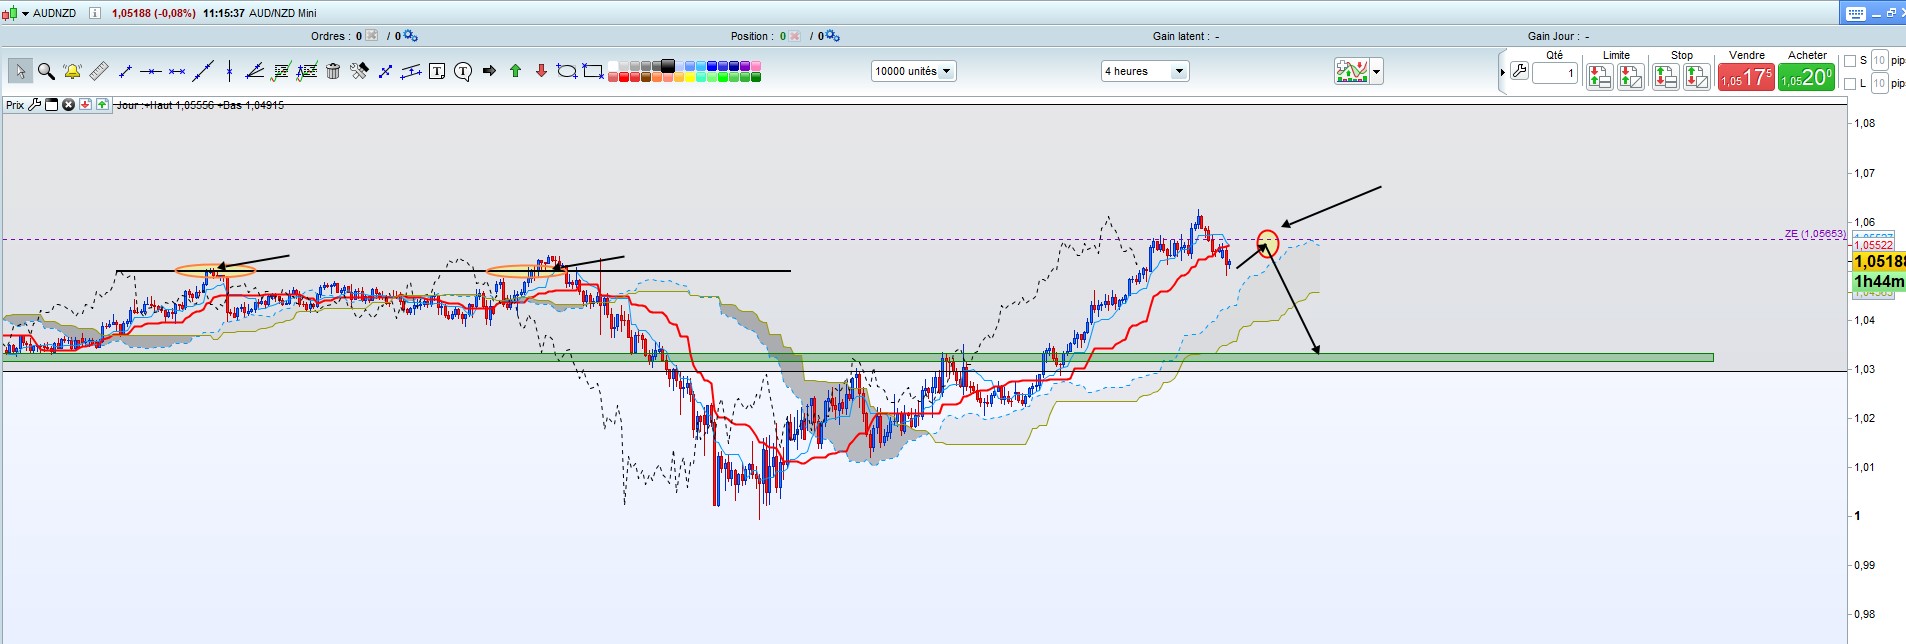Viewport: 1906px width, 644px height.
Task: Open the hammer and wrench object settings
Action: pyautogui.click(x=359, y=71)
